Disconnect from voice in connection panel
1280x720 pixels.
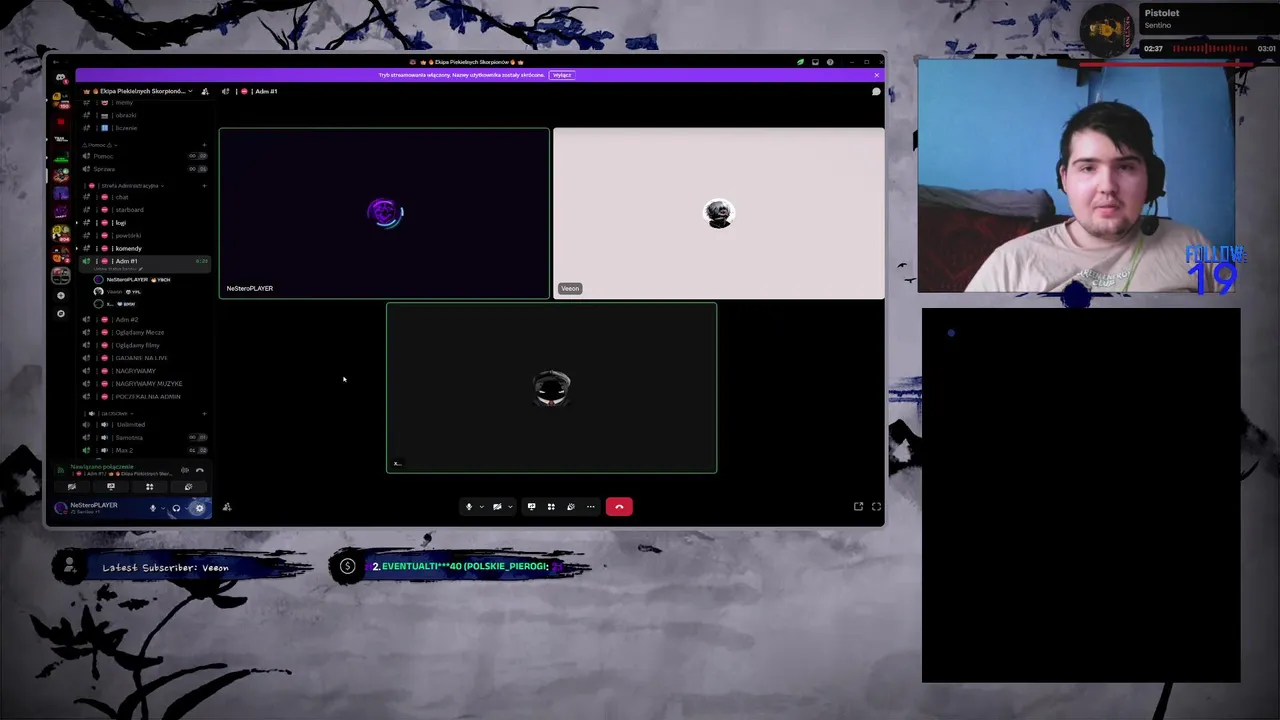point(200,470)
